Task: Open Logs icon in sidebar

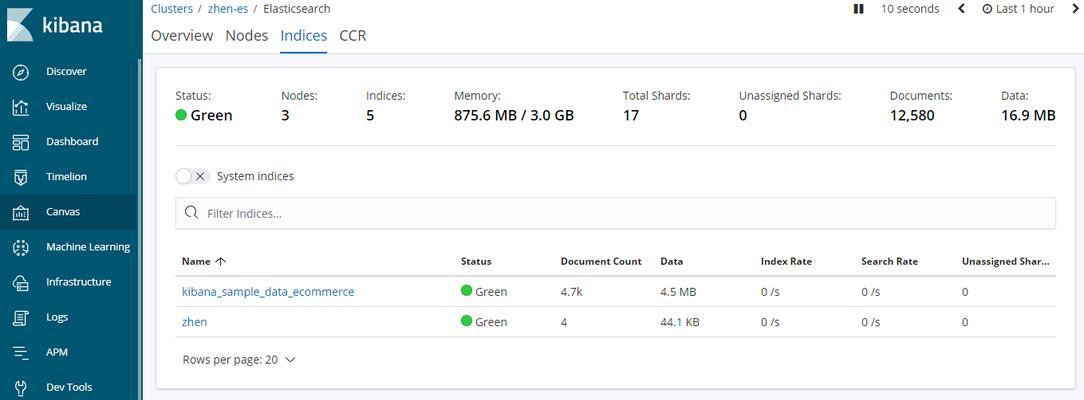Action: coord(21,318)
